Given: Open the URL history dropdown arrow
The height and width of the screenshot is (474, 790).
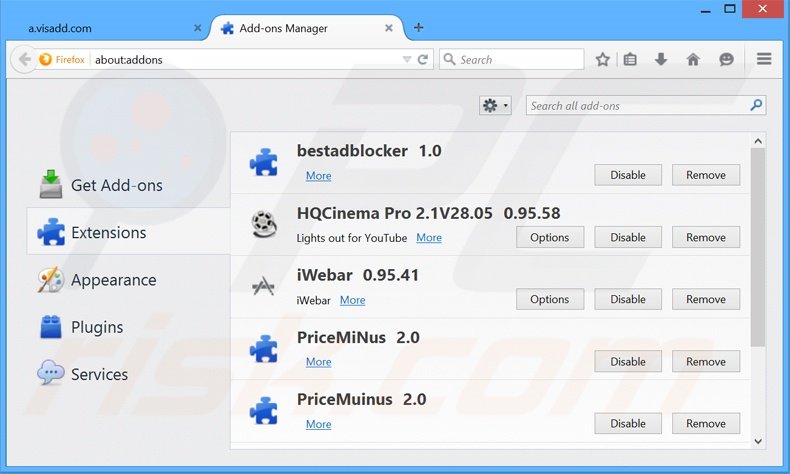Looking at the screenshot, I should point(407,59).
